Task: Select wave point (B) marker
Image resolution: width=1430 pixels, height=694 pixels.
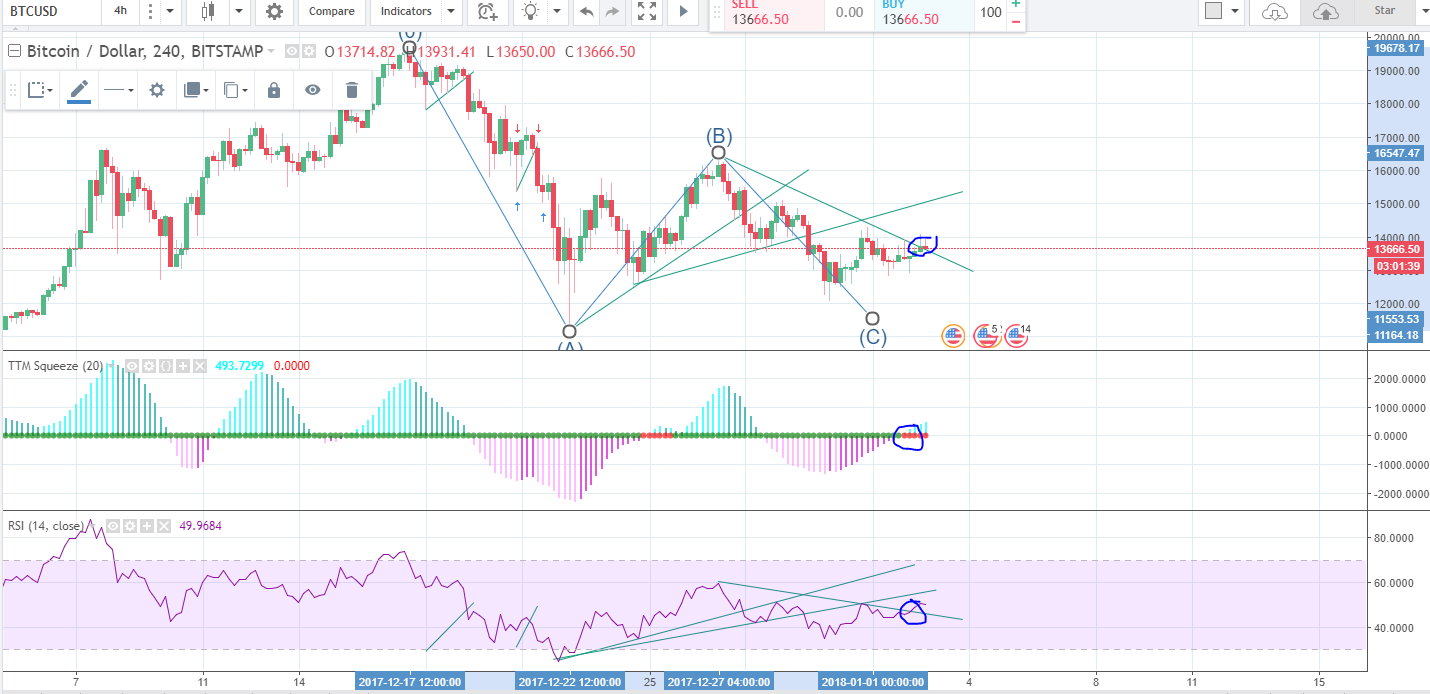Action: click(718, 152)
